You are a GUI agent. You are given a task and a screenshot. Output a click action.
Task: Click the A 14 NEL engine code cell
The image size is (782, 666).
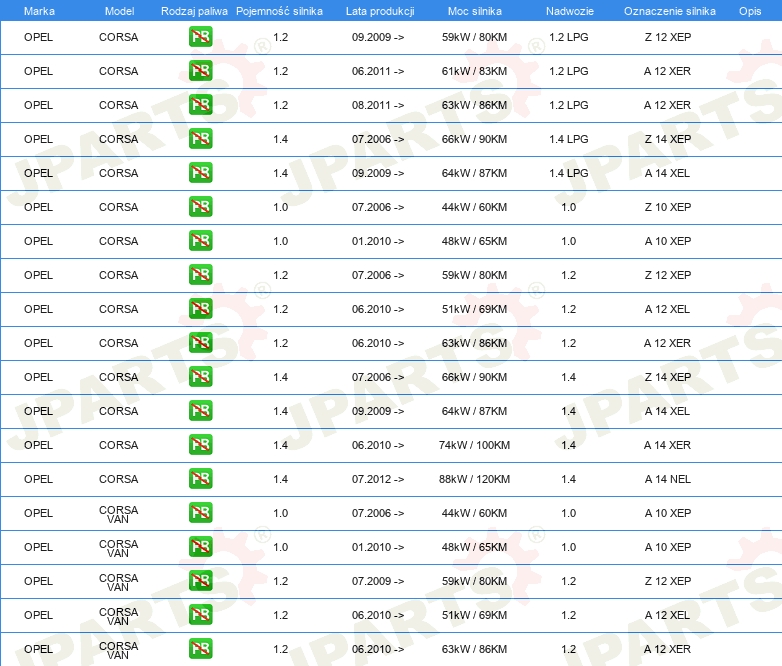tap(667, 479)
